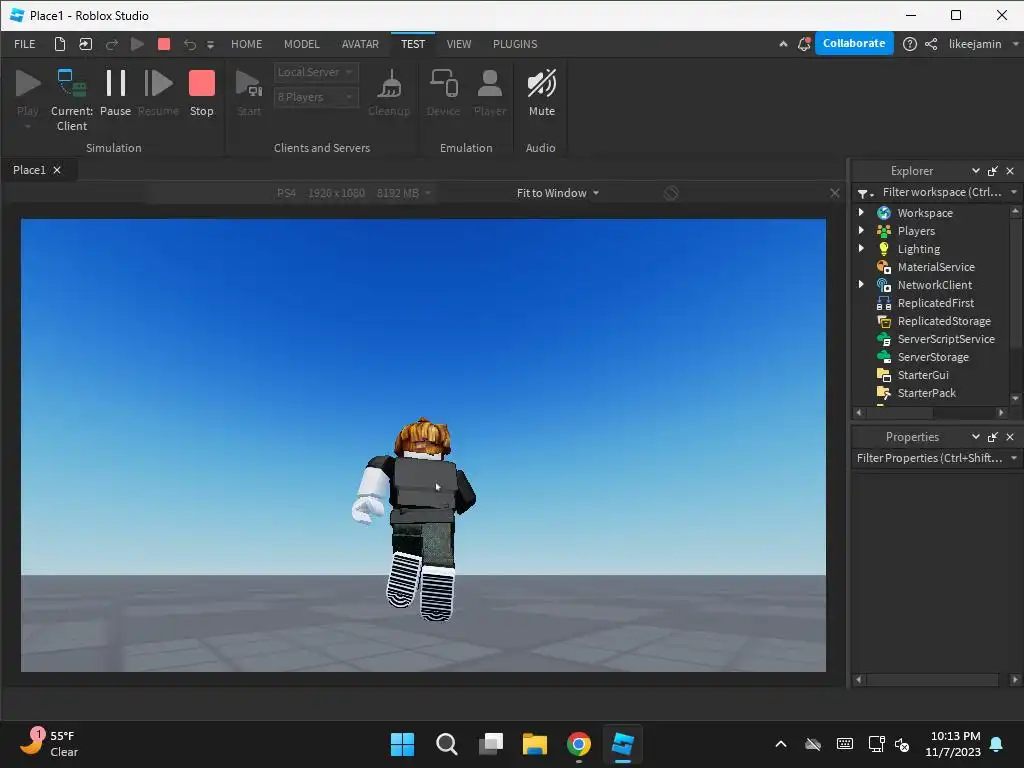This screenshot has height=768, width=1024.
Task: Select ServerStorage in Explorer
Action: (933, 357)
